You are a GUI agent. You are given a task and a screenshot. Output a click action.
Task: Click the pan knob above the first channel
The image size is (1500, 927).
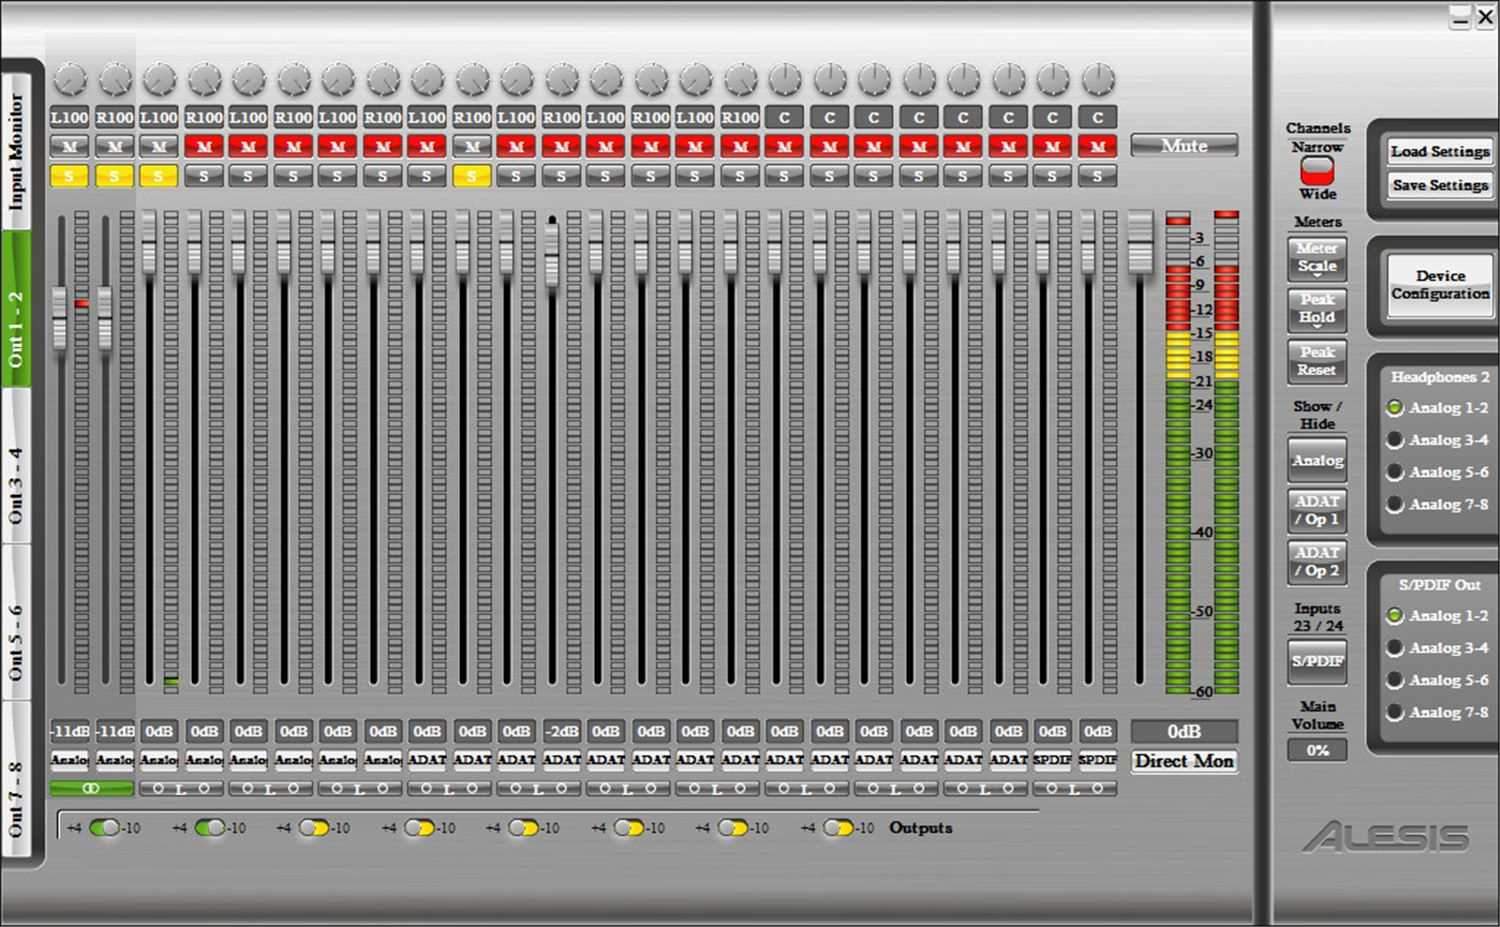(69, 79)
